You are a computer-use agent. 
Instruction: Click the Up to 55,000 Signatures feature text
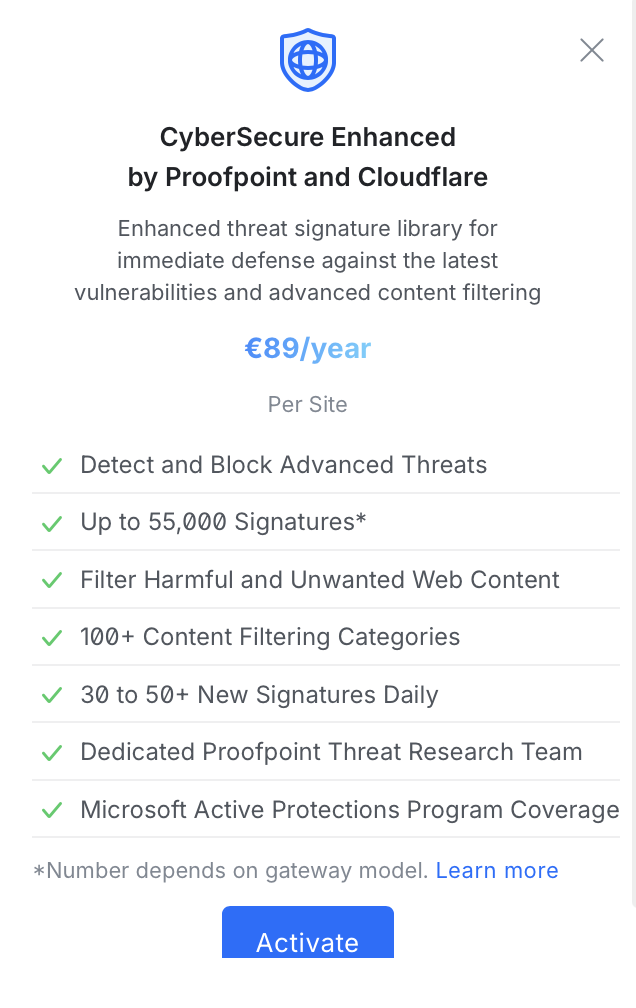[223, 522]
